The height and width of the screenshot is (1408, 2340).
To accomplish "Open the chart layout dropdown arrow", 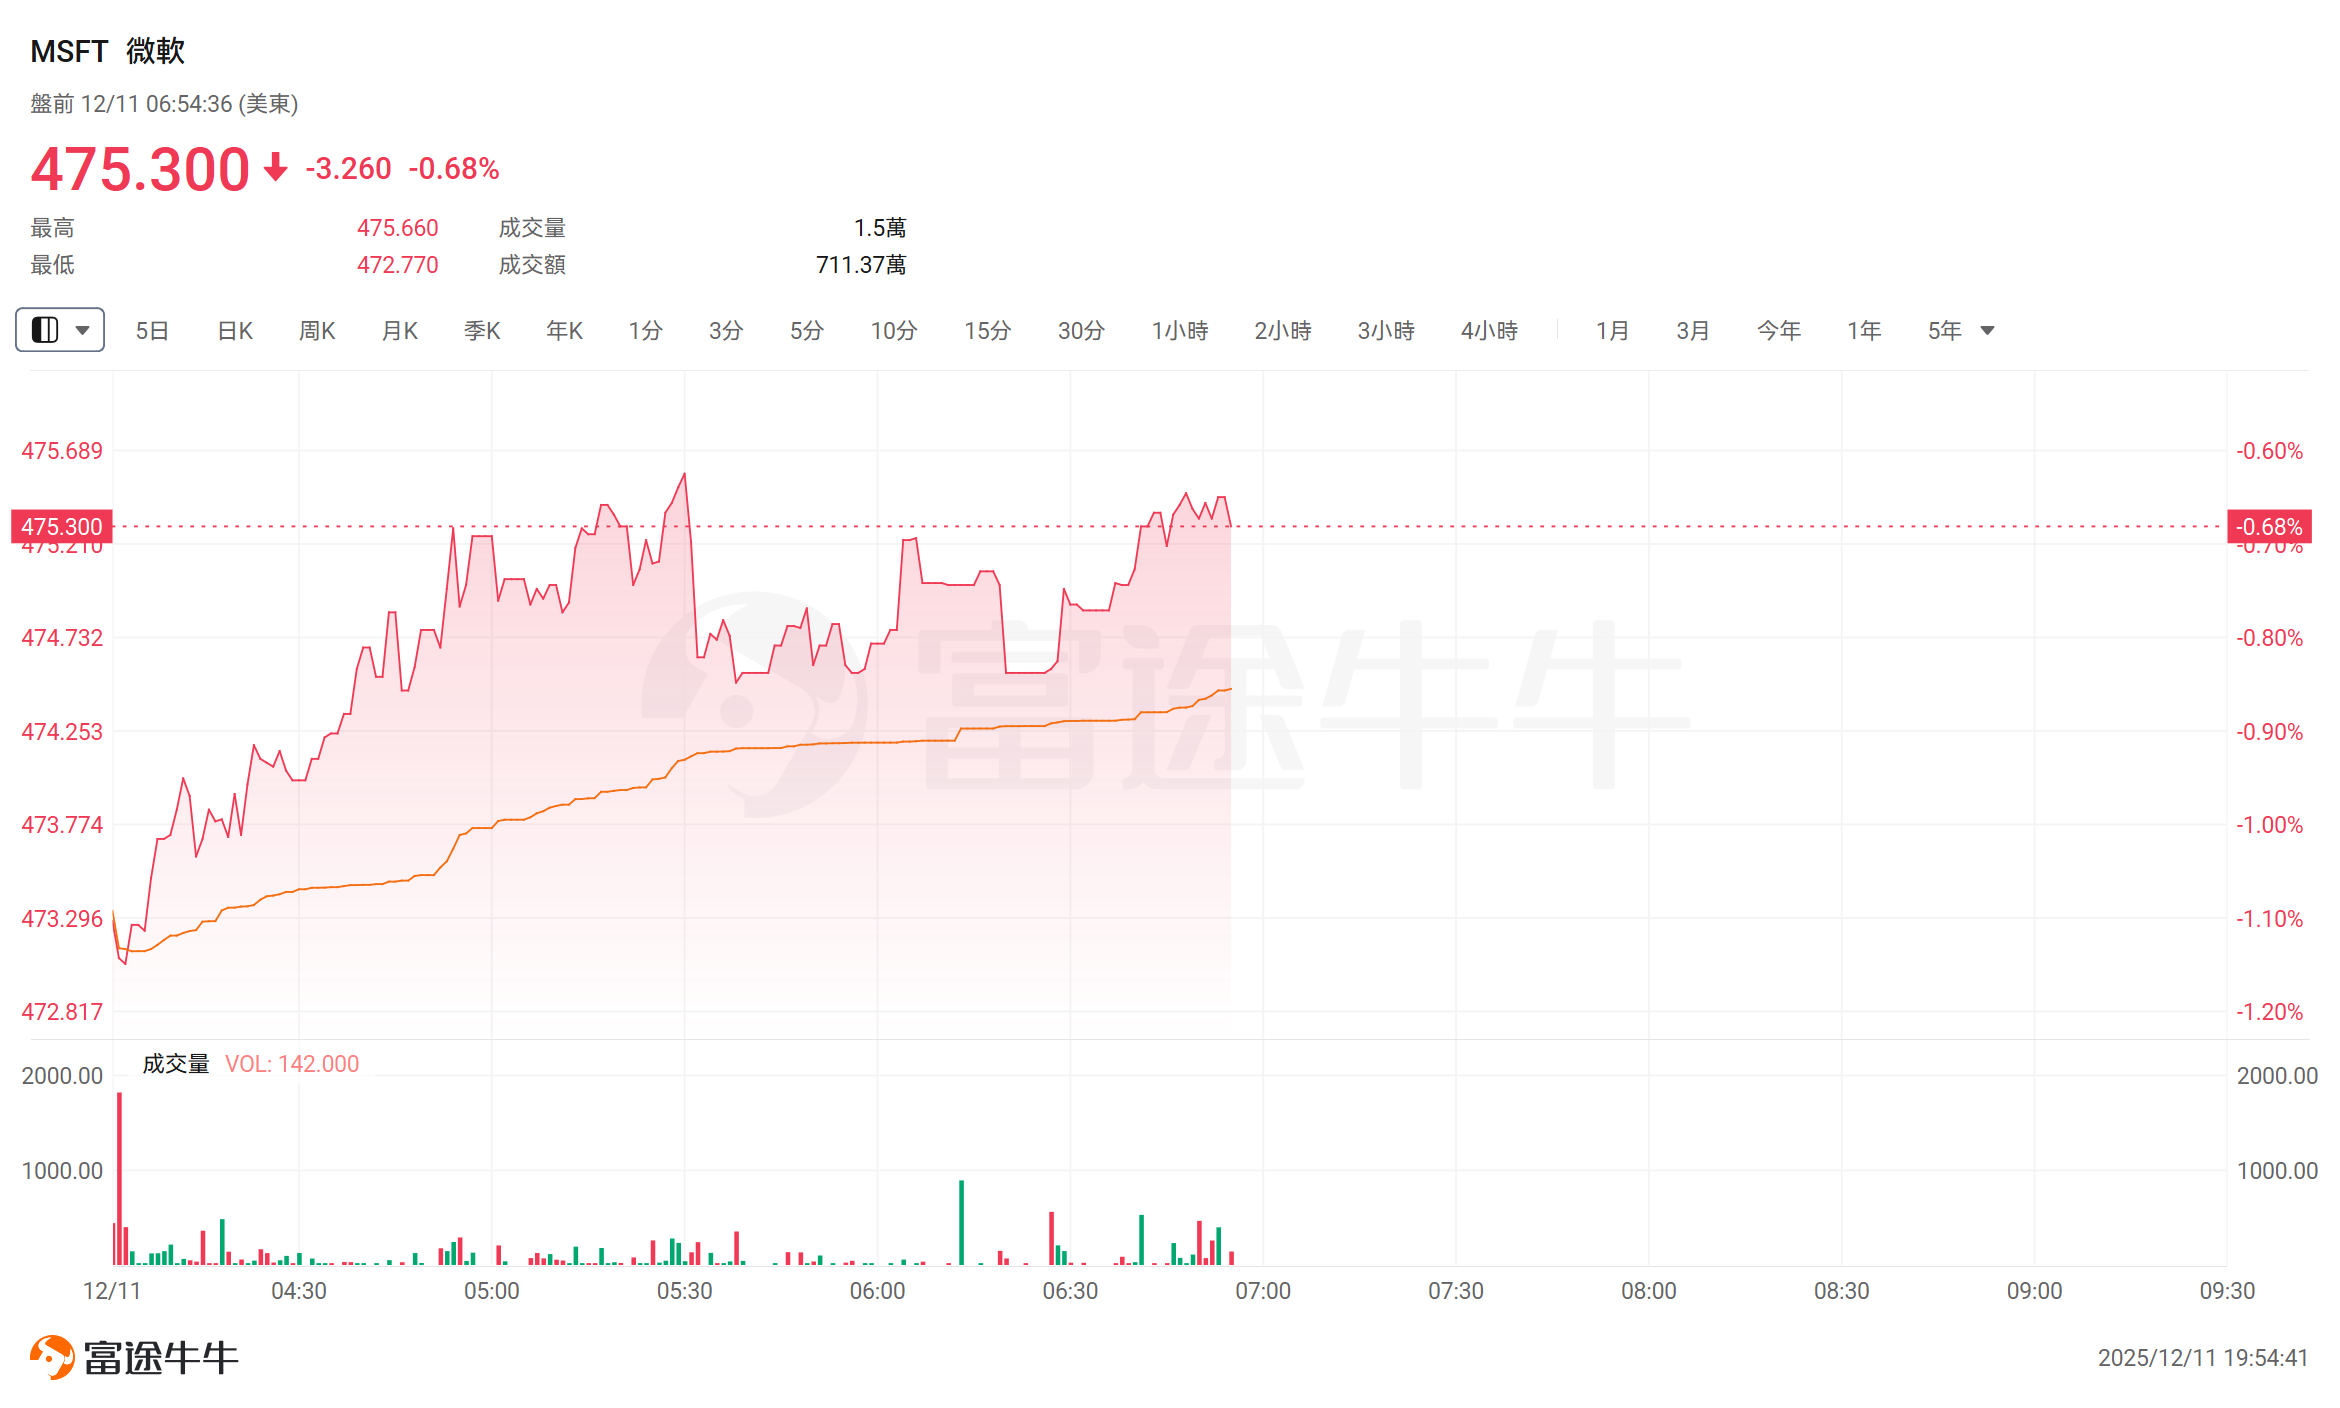I will [83, 330].
